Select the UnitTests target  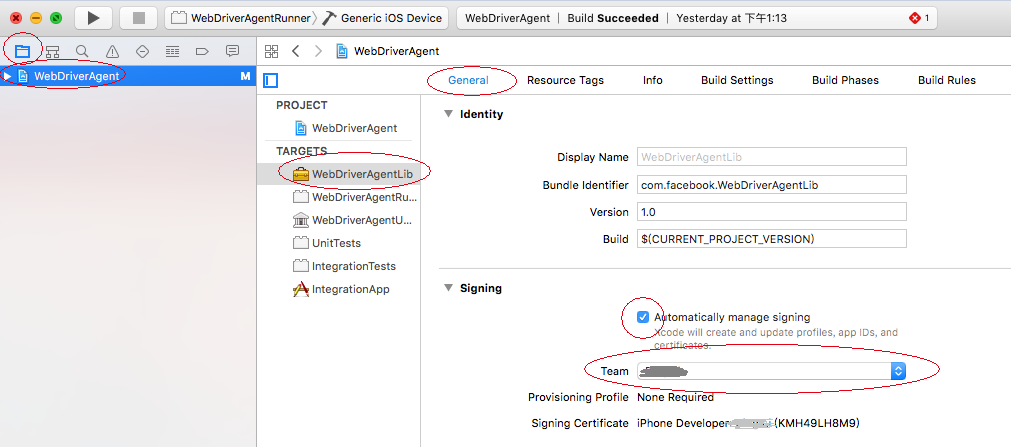[336, 243]
